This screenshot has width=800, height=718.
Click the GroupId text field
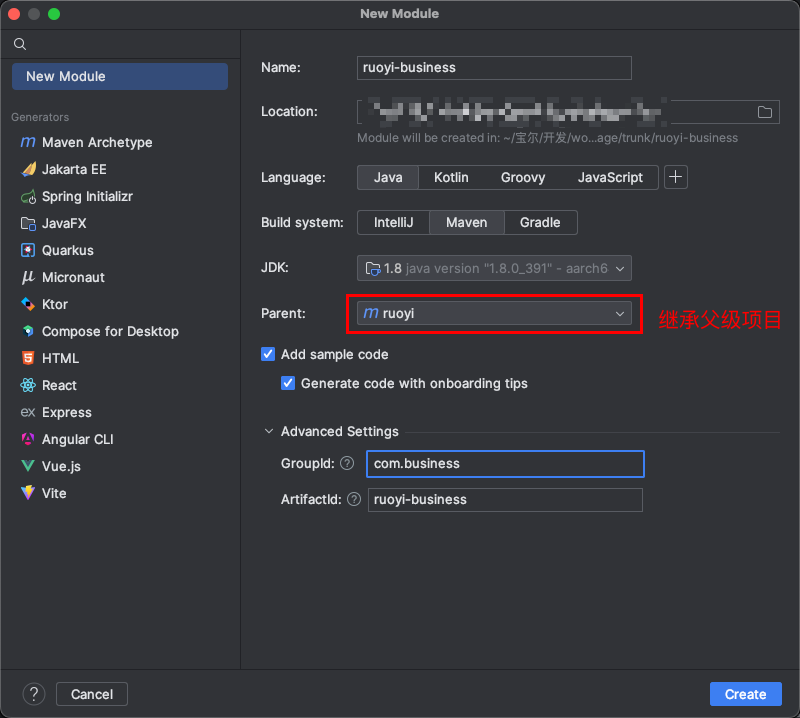click(505, 464)
